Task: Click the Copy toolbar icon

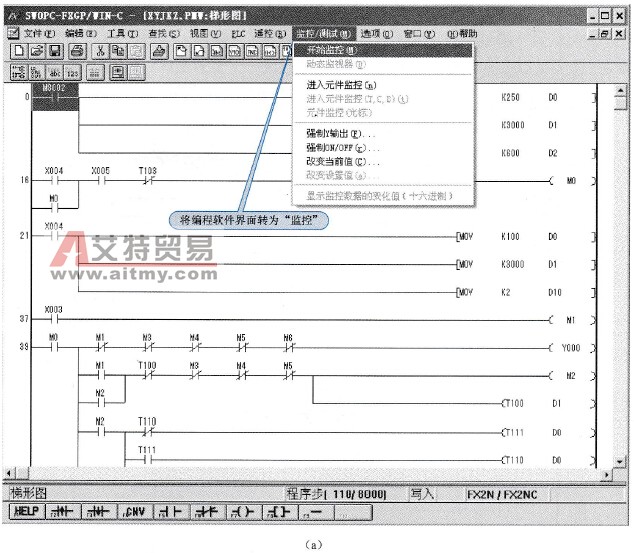Action: (x=118, y=51)
